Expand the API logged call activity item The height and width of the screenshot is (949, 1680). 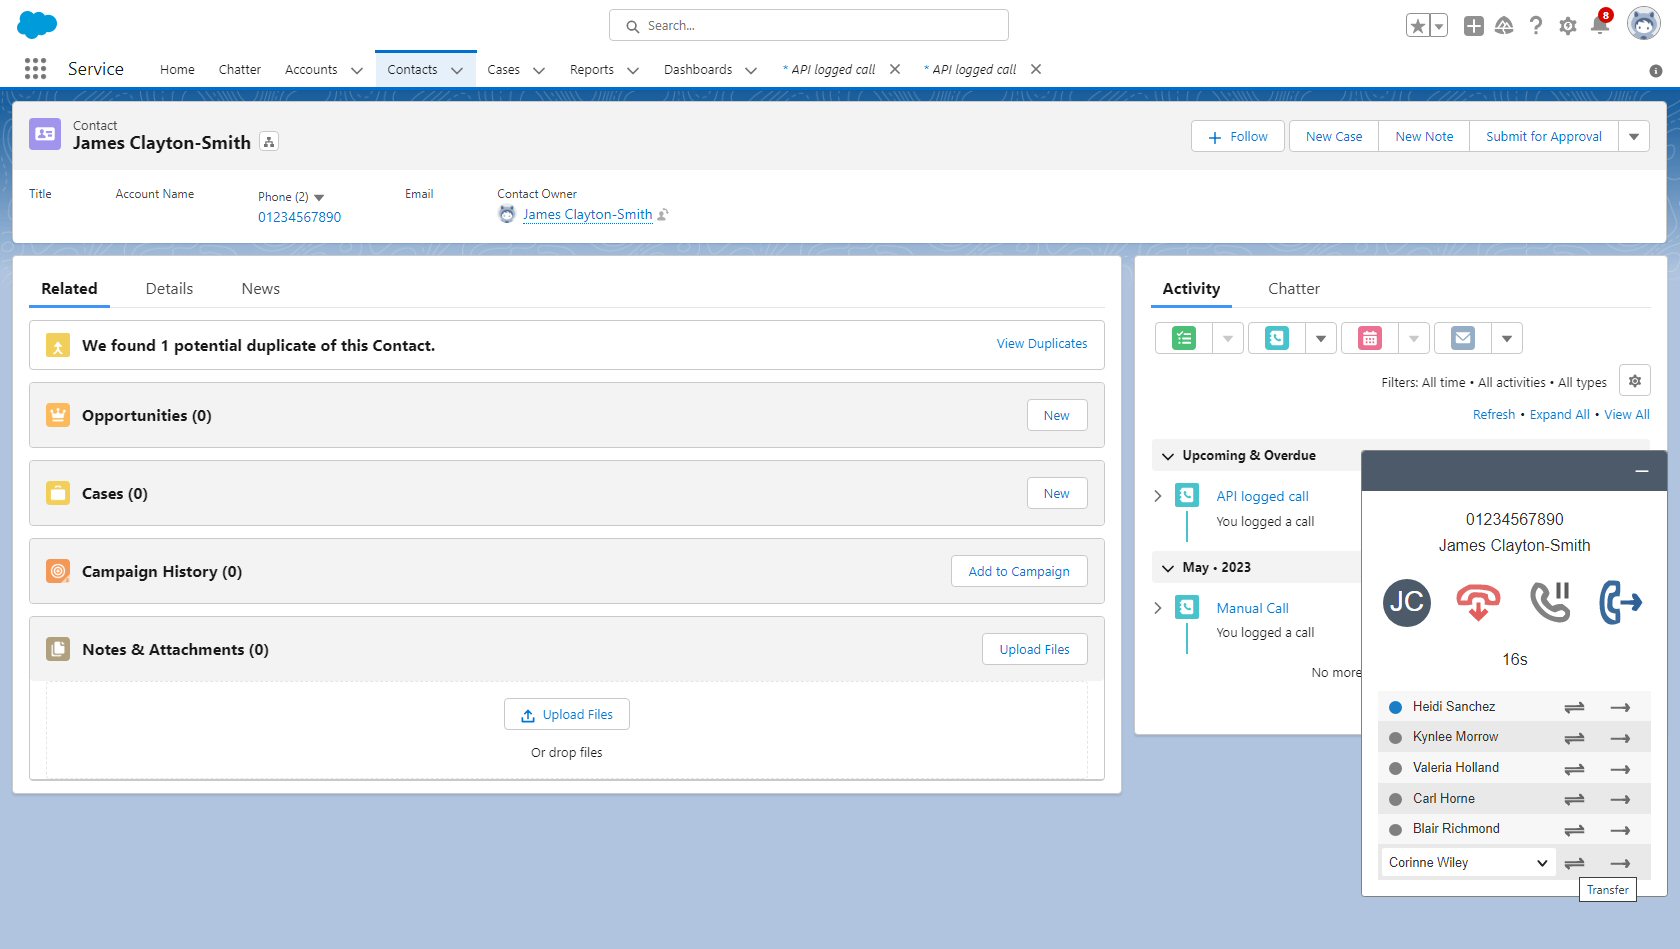(x=1158, y=496)
